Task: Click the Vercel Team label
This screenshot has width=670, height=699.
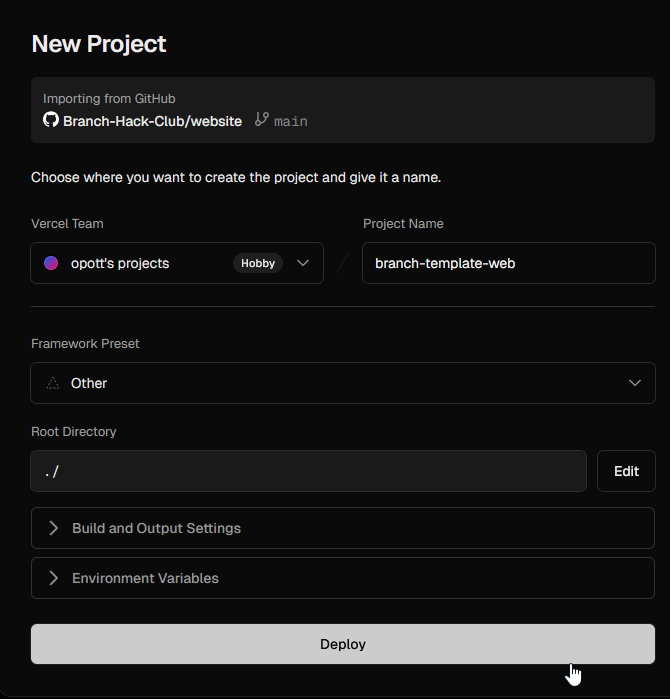Action: pos(67,223)
